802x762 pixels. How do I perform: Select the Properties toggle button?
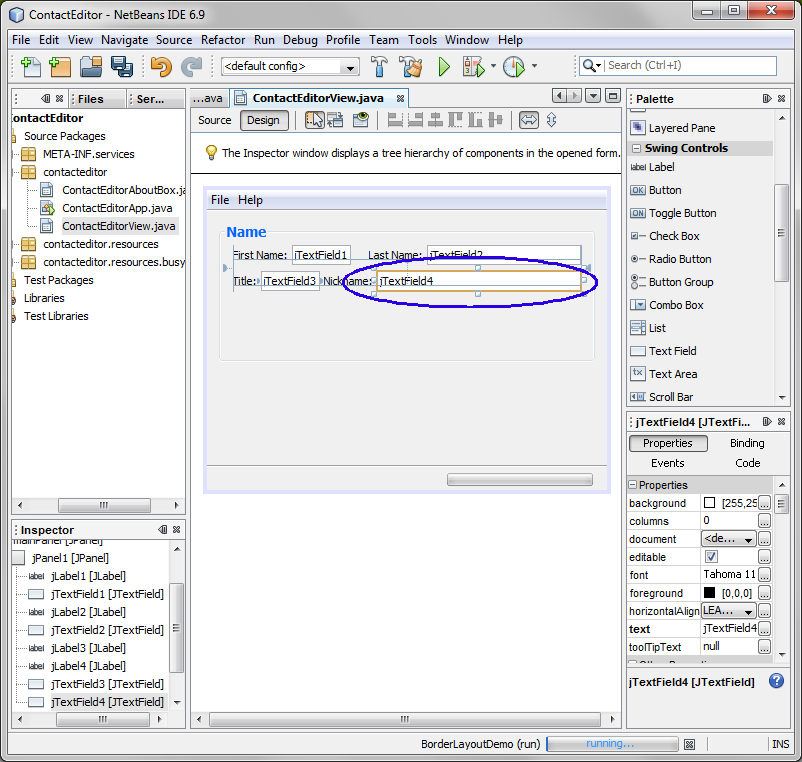point(668,443)
